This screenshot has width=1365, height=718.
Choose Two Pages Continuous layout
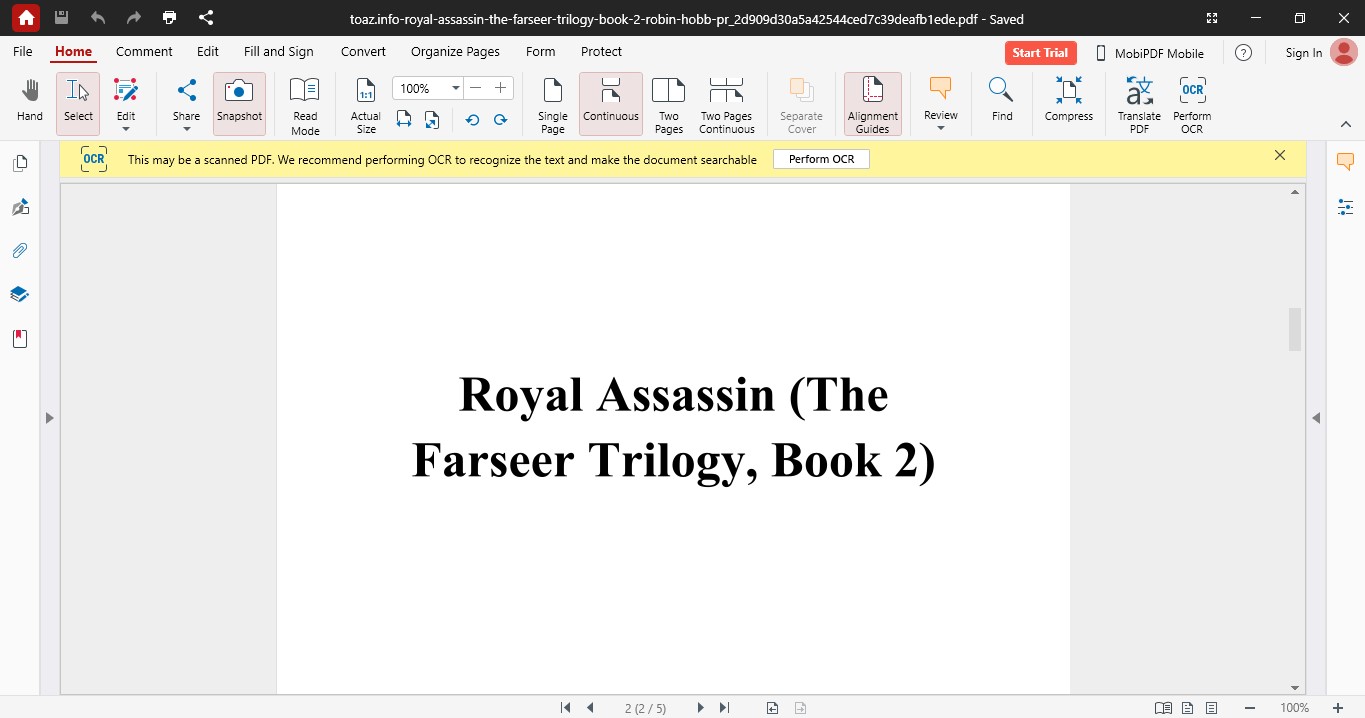[x=727, y=104]
